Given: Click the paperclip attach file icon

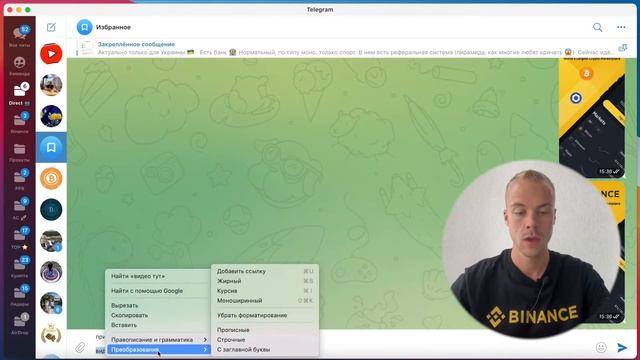Looking at the screenshot, I should pyautogui.click(x=80, y=347).
